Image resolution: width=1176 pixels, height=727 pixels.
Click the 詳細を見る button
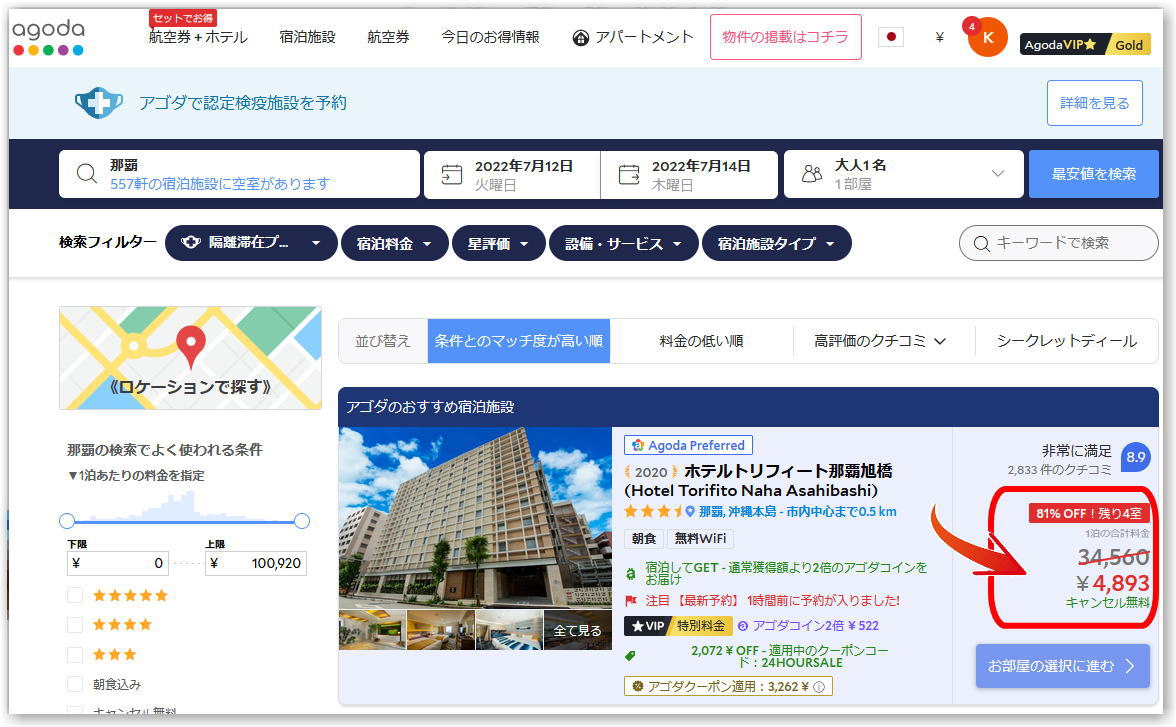1094,103
